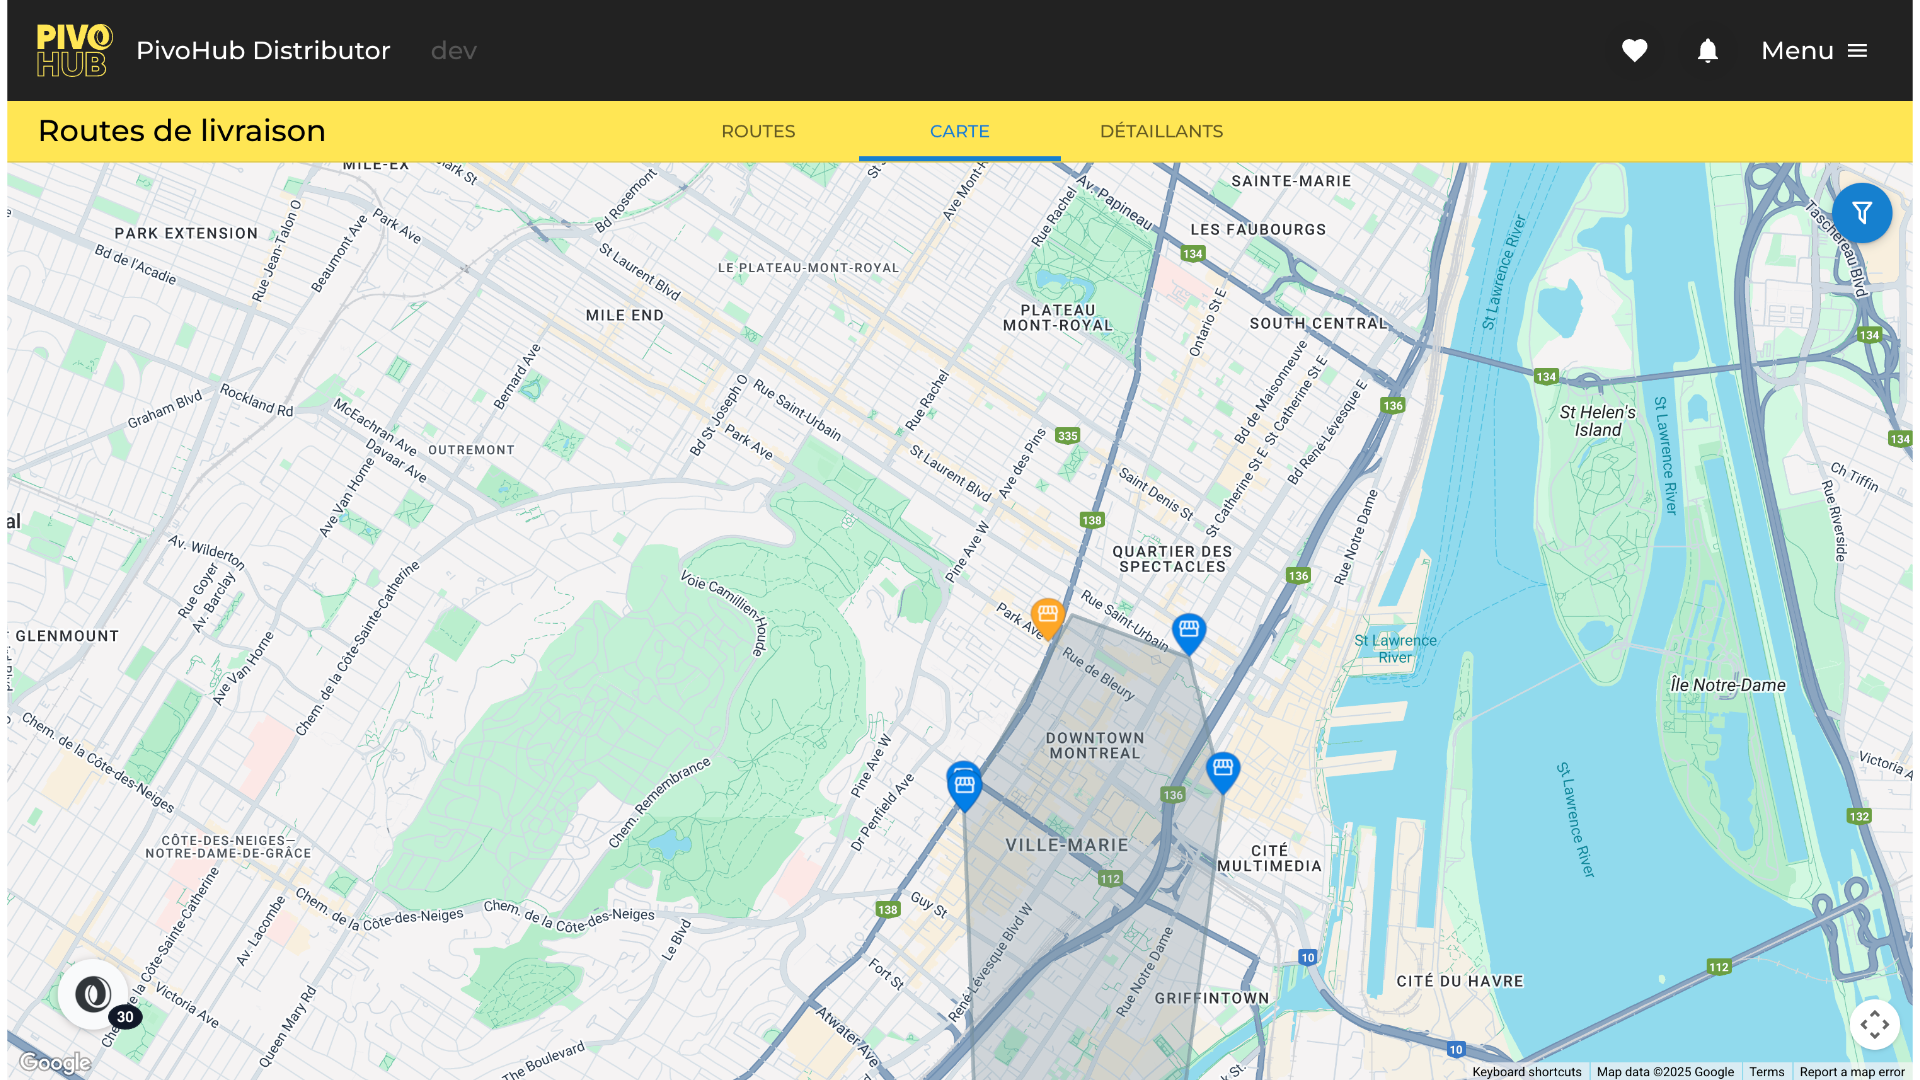
Task: Switch to the ROUTES tab
Action: point(758,131)
